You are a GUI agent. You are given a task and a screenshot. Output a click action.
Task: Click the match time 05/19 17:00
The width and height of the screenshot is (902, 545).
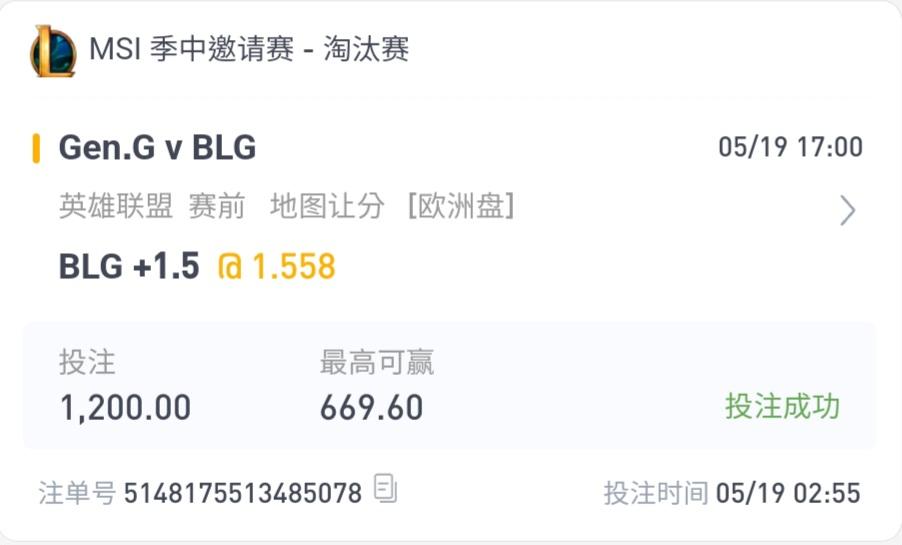pyautogui.click(x=790, y=147)
